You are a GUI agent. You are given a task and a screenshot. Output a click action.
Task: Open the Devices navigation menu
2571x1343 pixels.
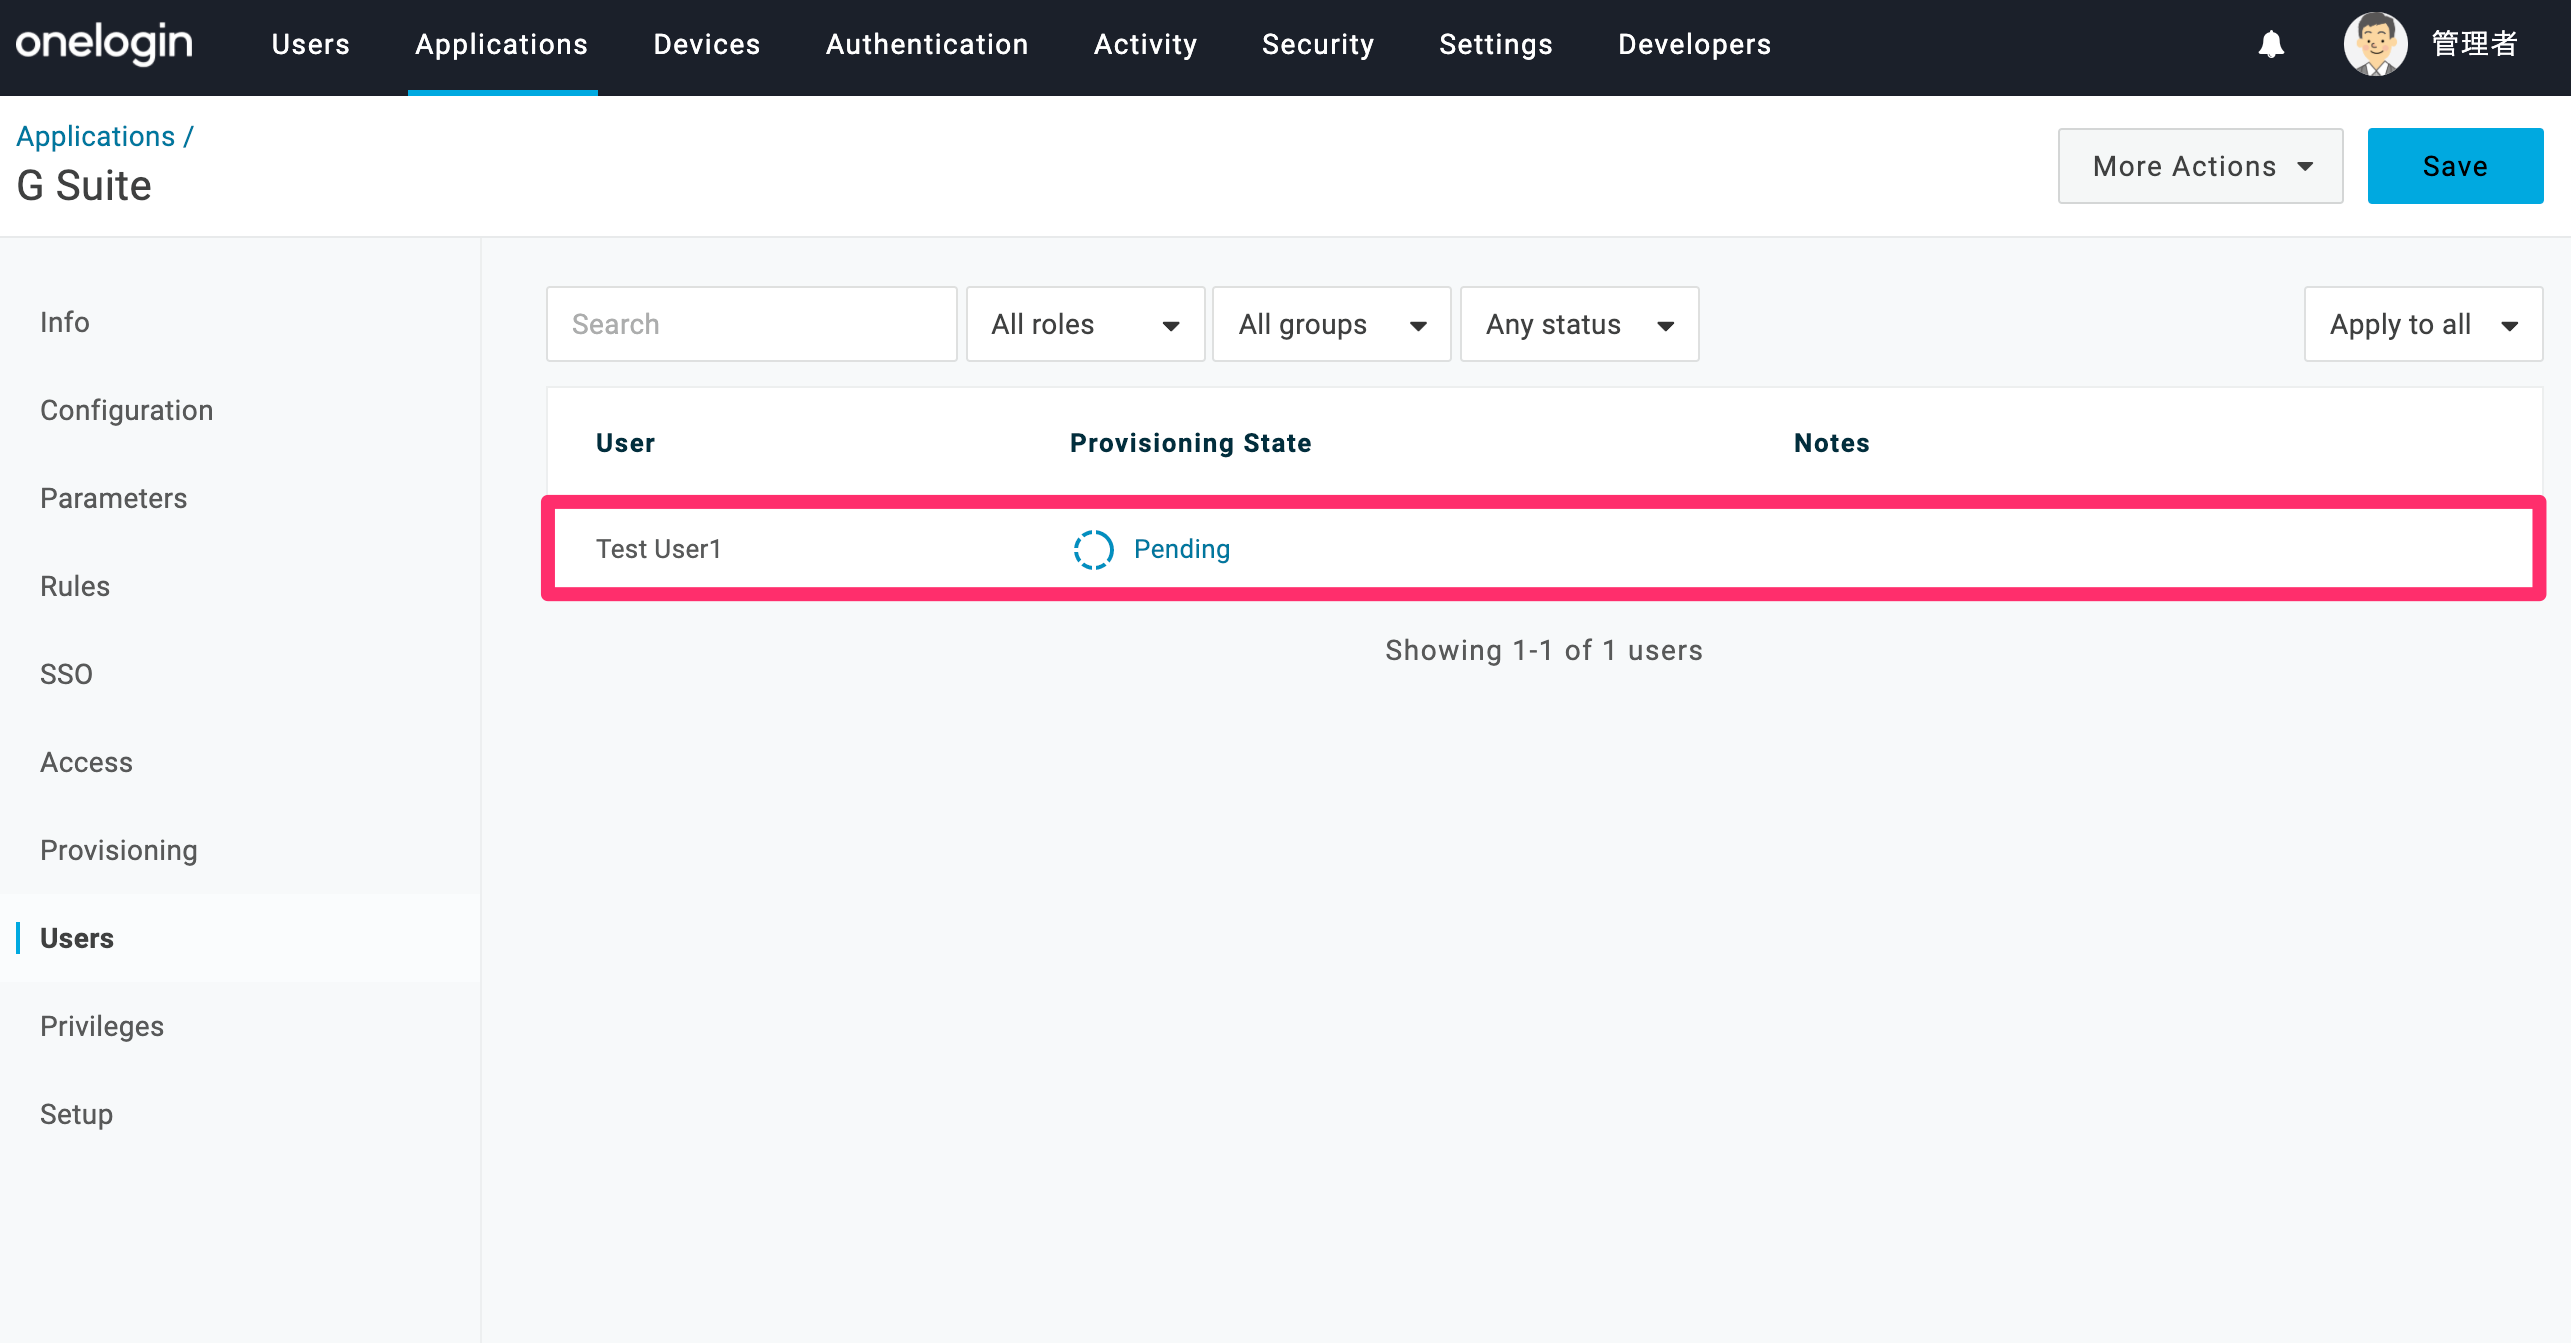coord(707,44)
